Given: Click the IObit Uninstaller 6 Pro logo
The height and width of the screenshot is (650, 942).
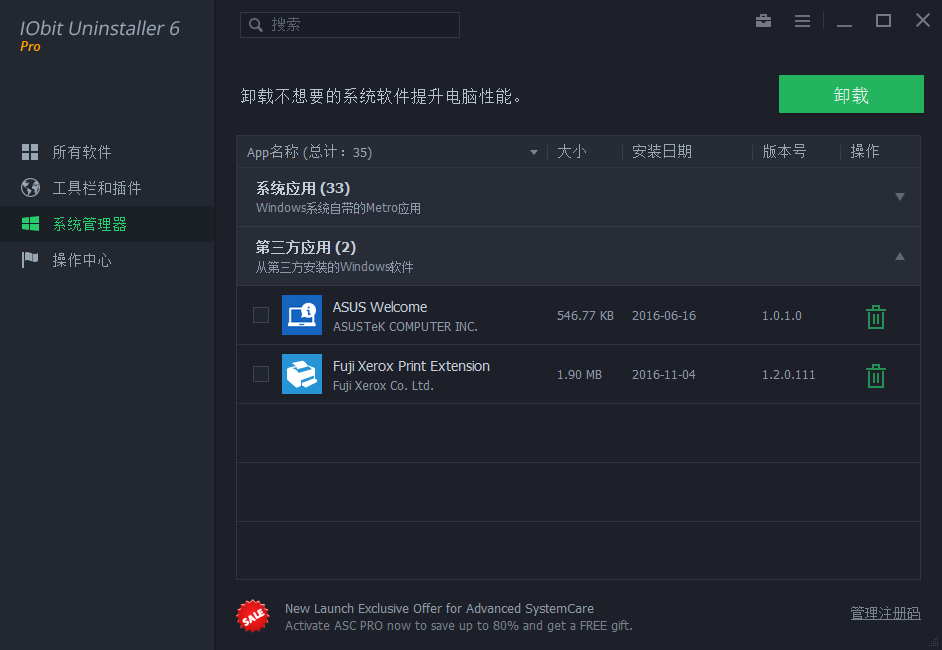Looking at the screenshot, I should [99, 35].
